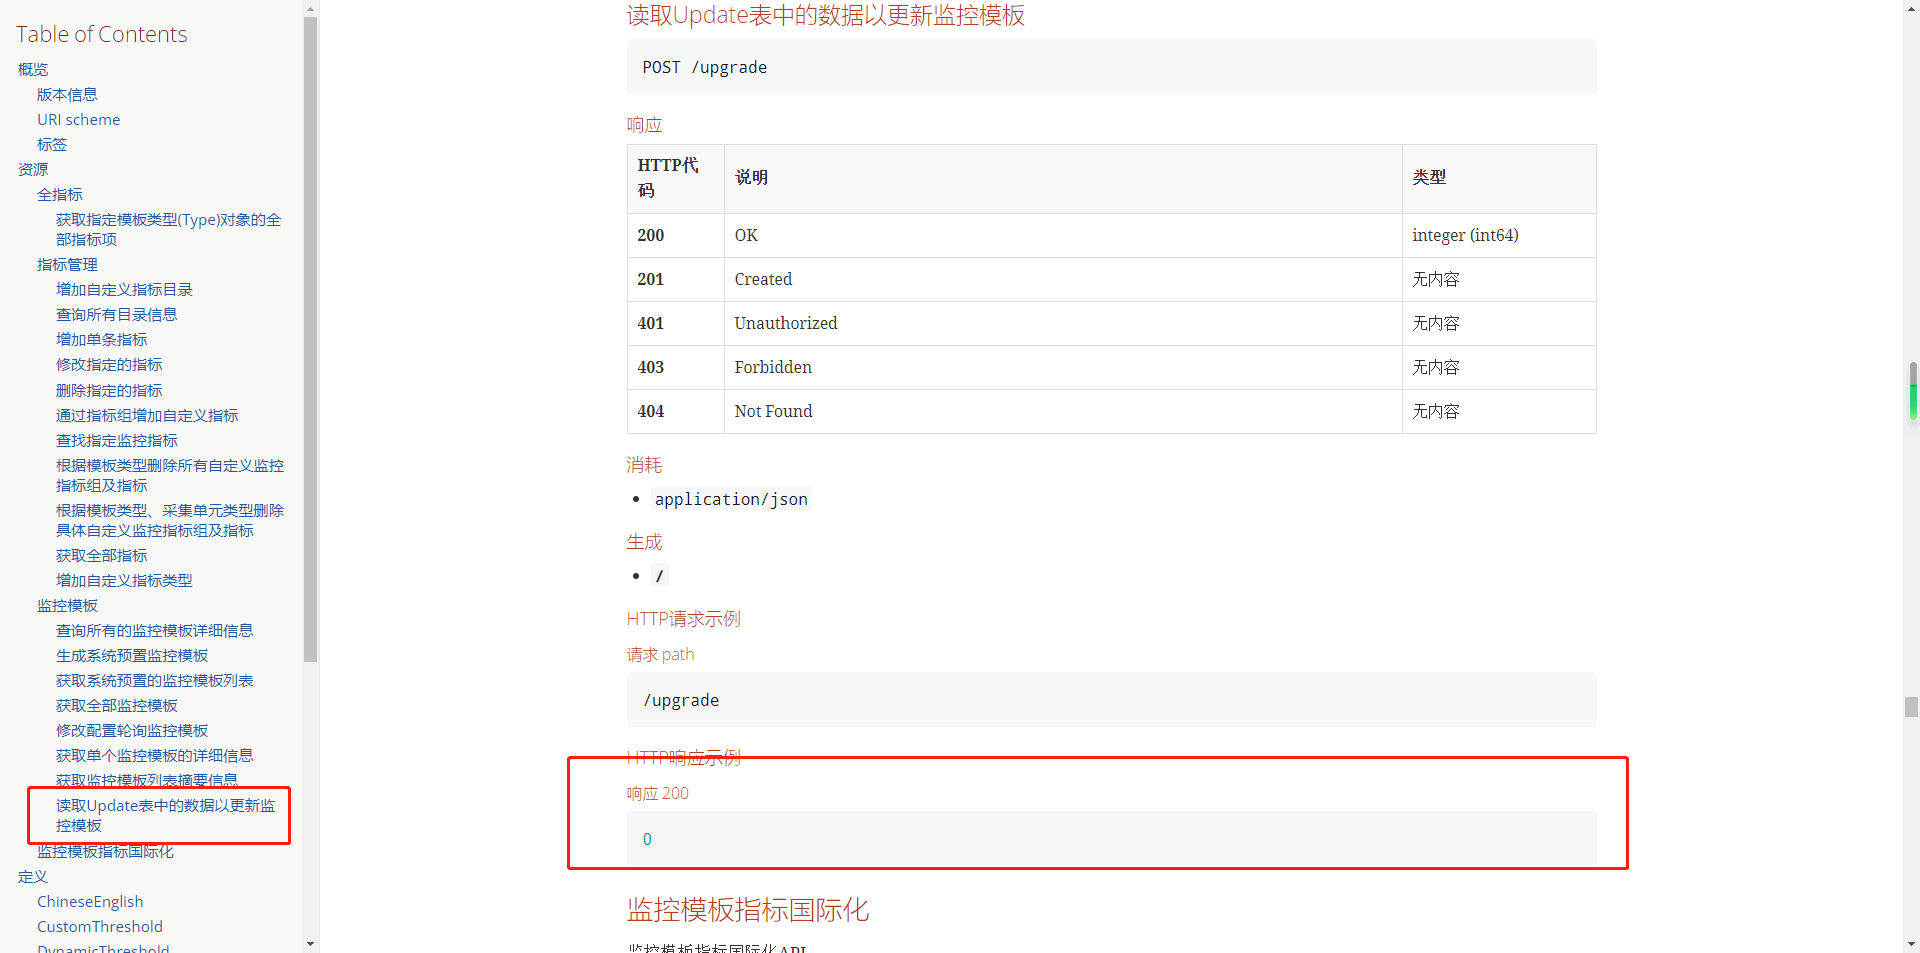Open 读取Update表中的数据以更新监控模板 in the sidebar
1920x953 pixels.
[x=165, y=815]
